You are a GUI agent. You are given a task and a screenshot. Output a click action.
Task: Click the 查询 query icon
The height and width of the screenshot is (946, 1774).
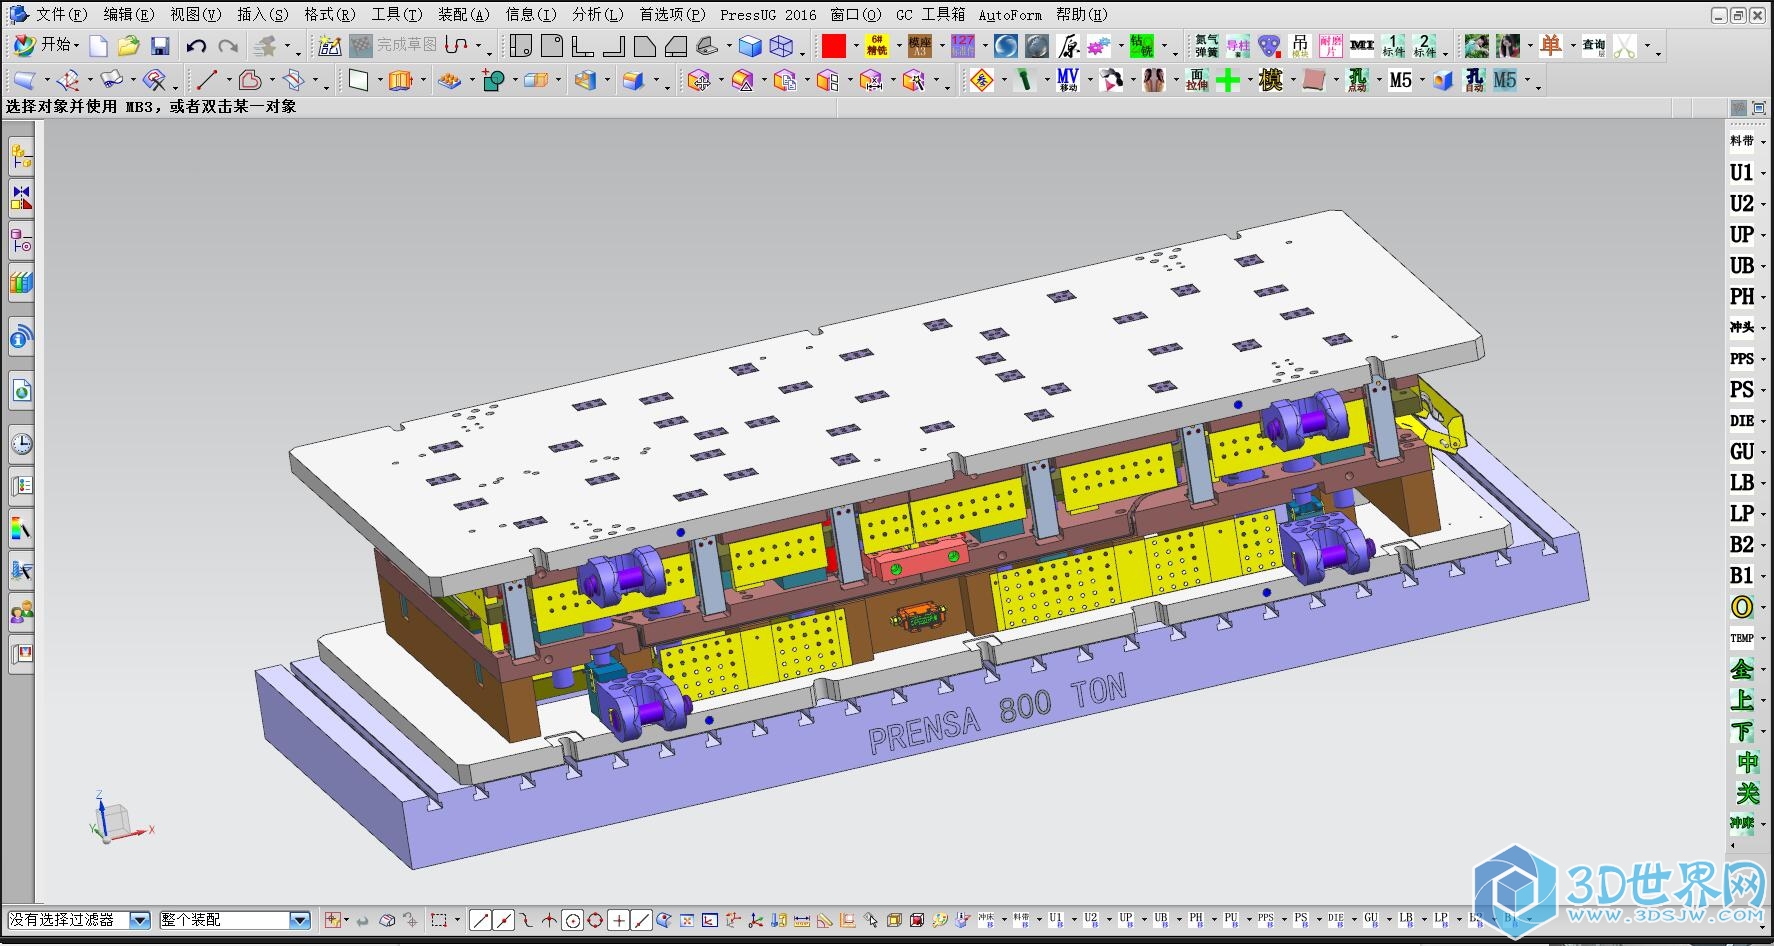click(x=1594, y=46)
